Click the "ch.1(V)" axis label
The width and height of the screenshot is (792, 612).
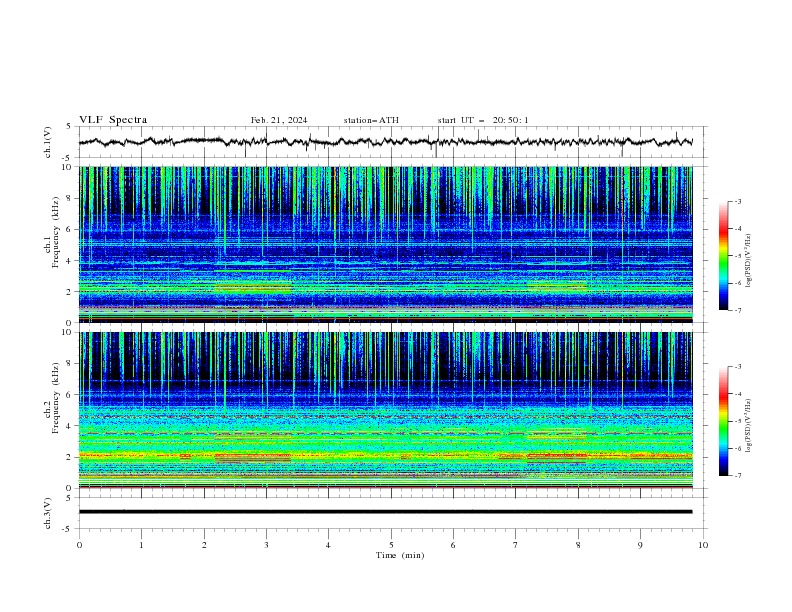pyautogui.click(x=48, y=142)
